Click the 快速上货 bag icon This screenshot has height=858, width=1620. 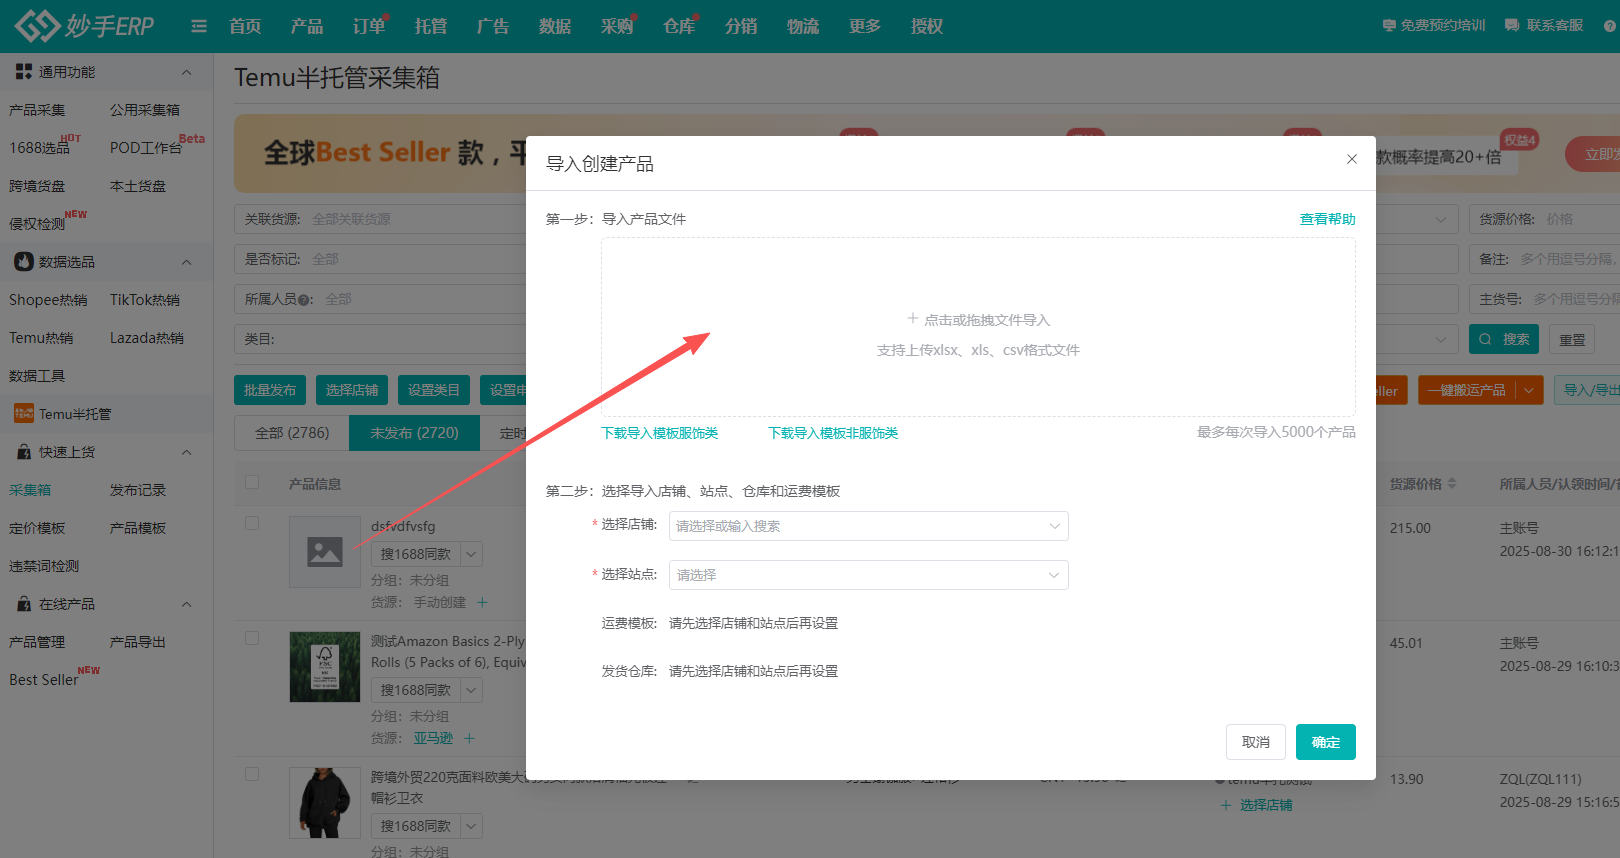point(24,452)
